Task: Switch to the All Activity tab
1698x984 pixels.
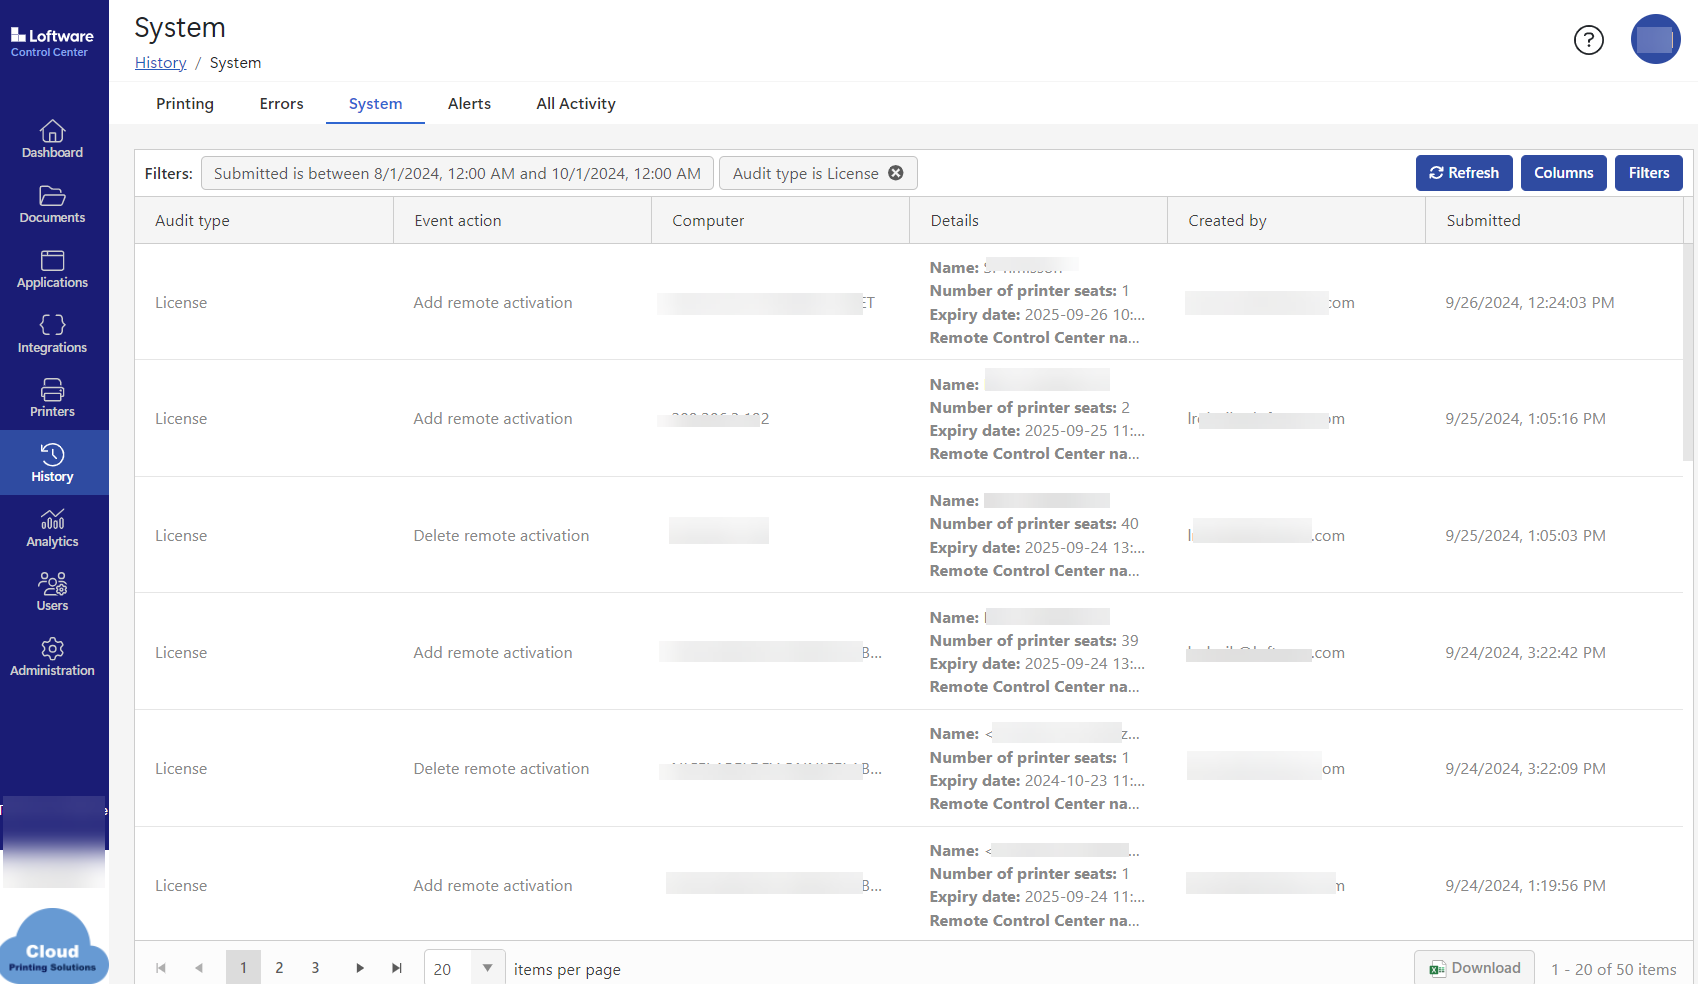Action: (576, 104)
